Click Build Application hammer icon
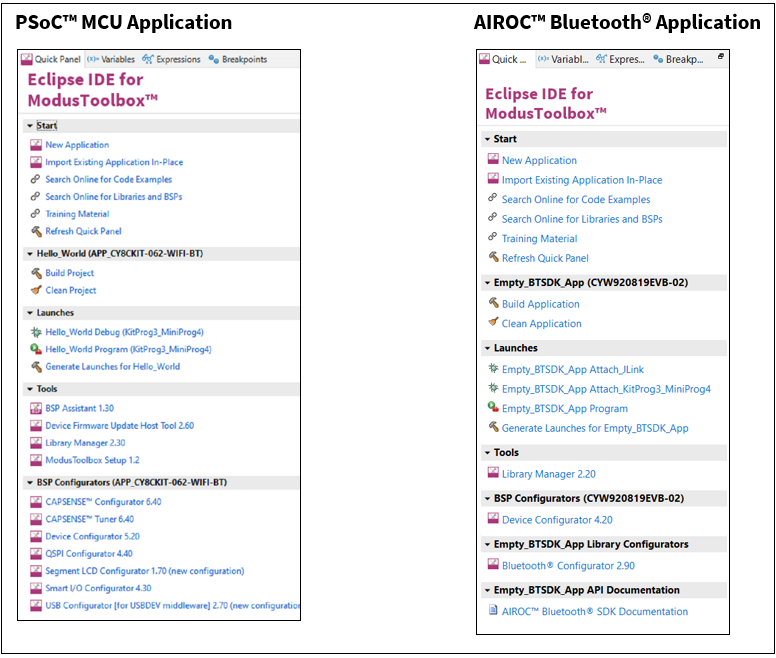Viewport: 776px width, 658px height. click(x=493, y=303)
